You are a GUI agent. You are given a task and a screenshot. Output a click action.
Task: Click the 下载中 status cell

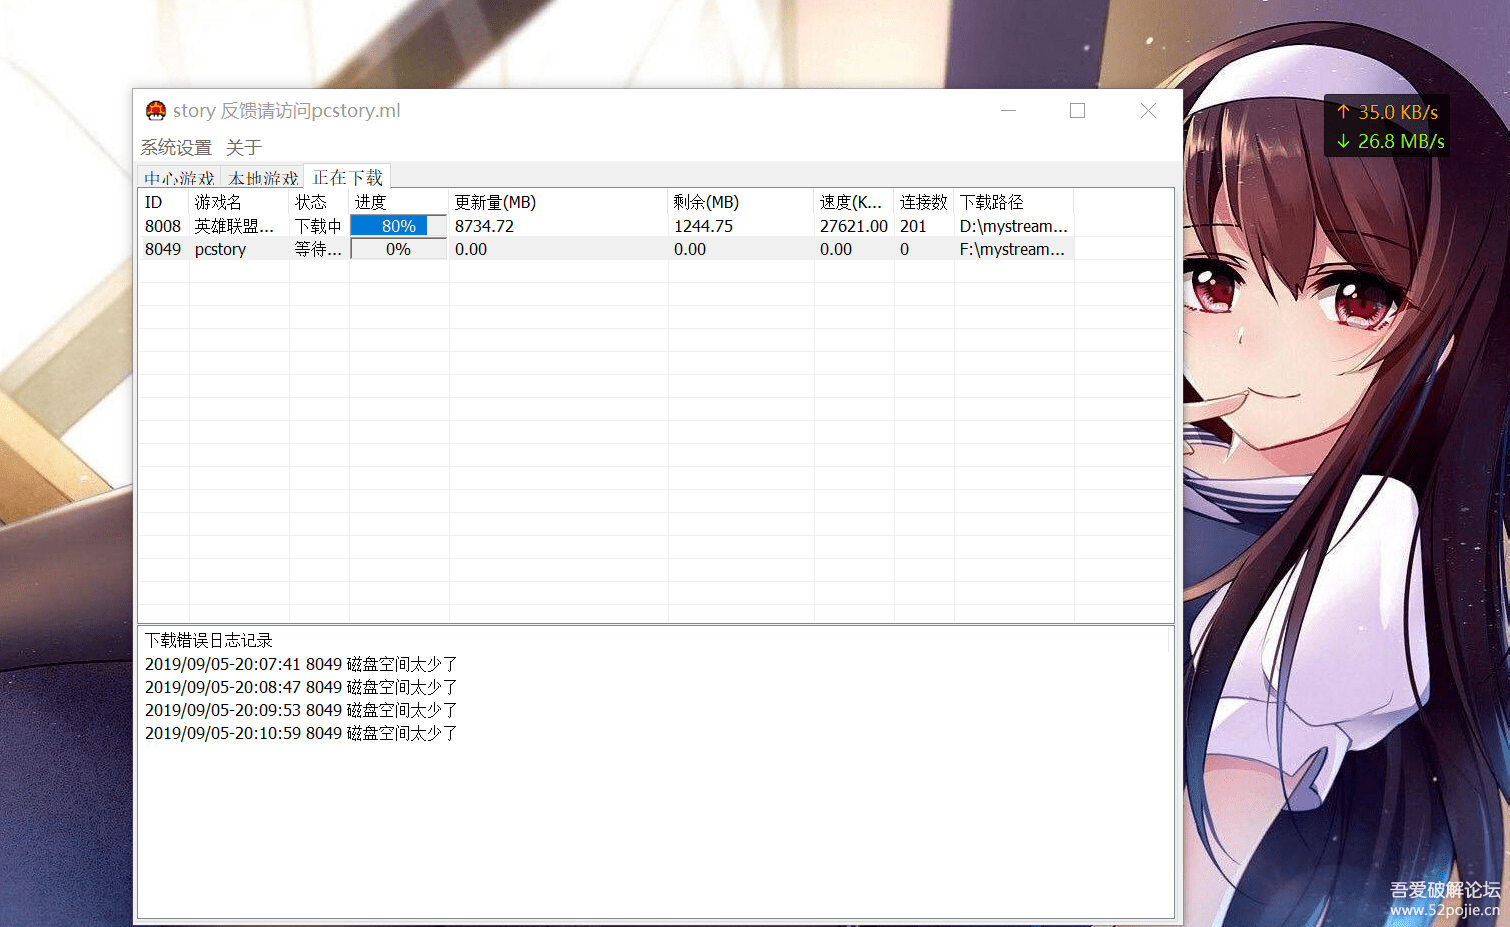[318, 226]
